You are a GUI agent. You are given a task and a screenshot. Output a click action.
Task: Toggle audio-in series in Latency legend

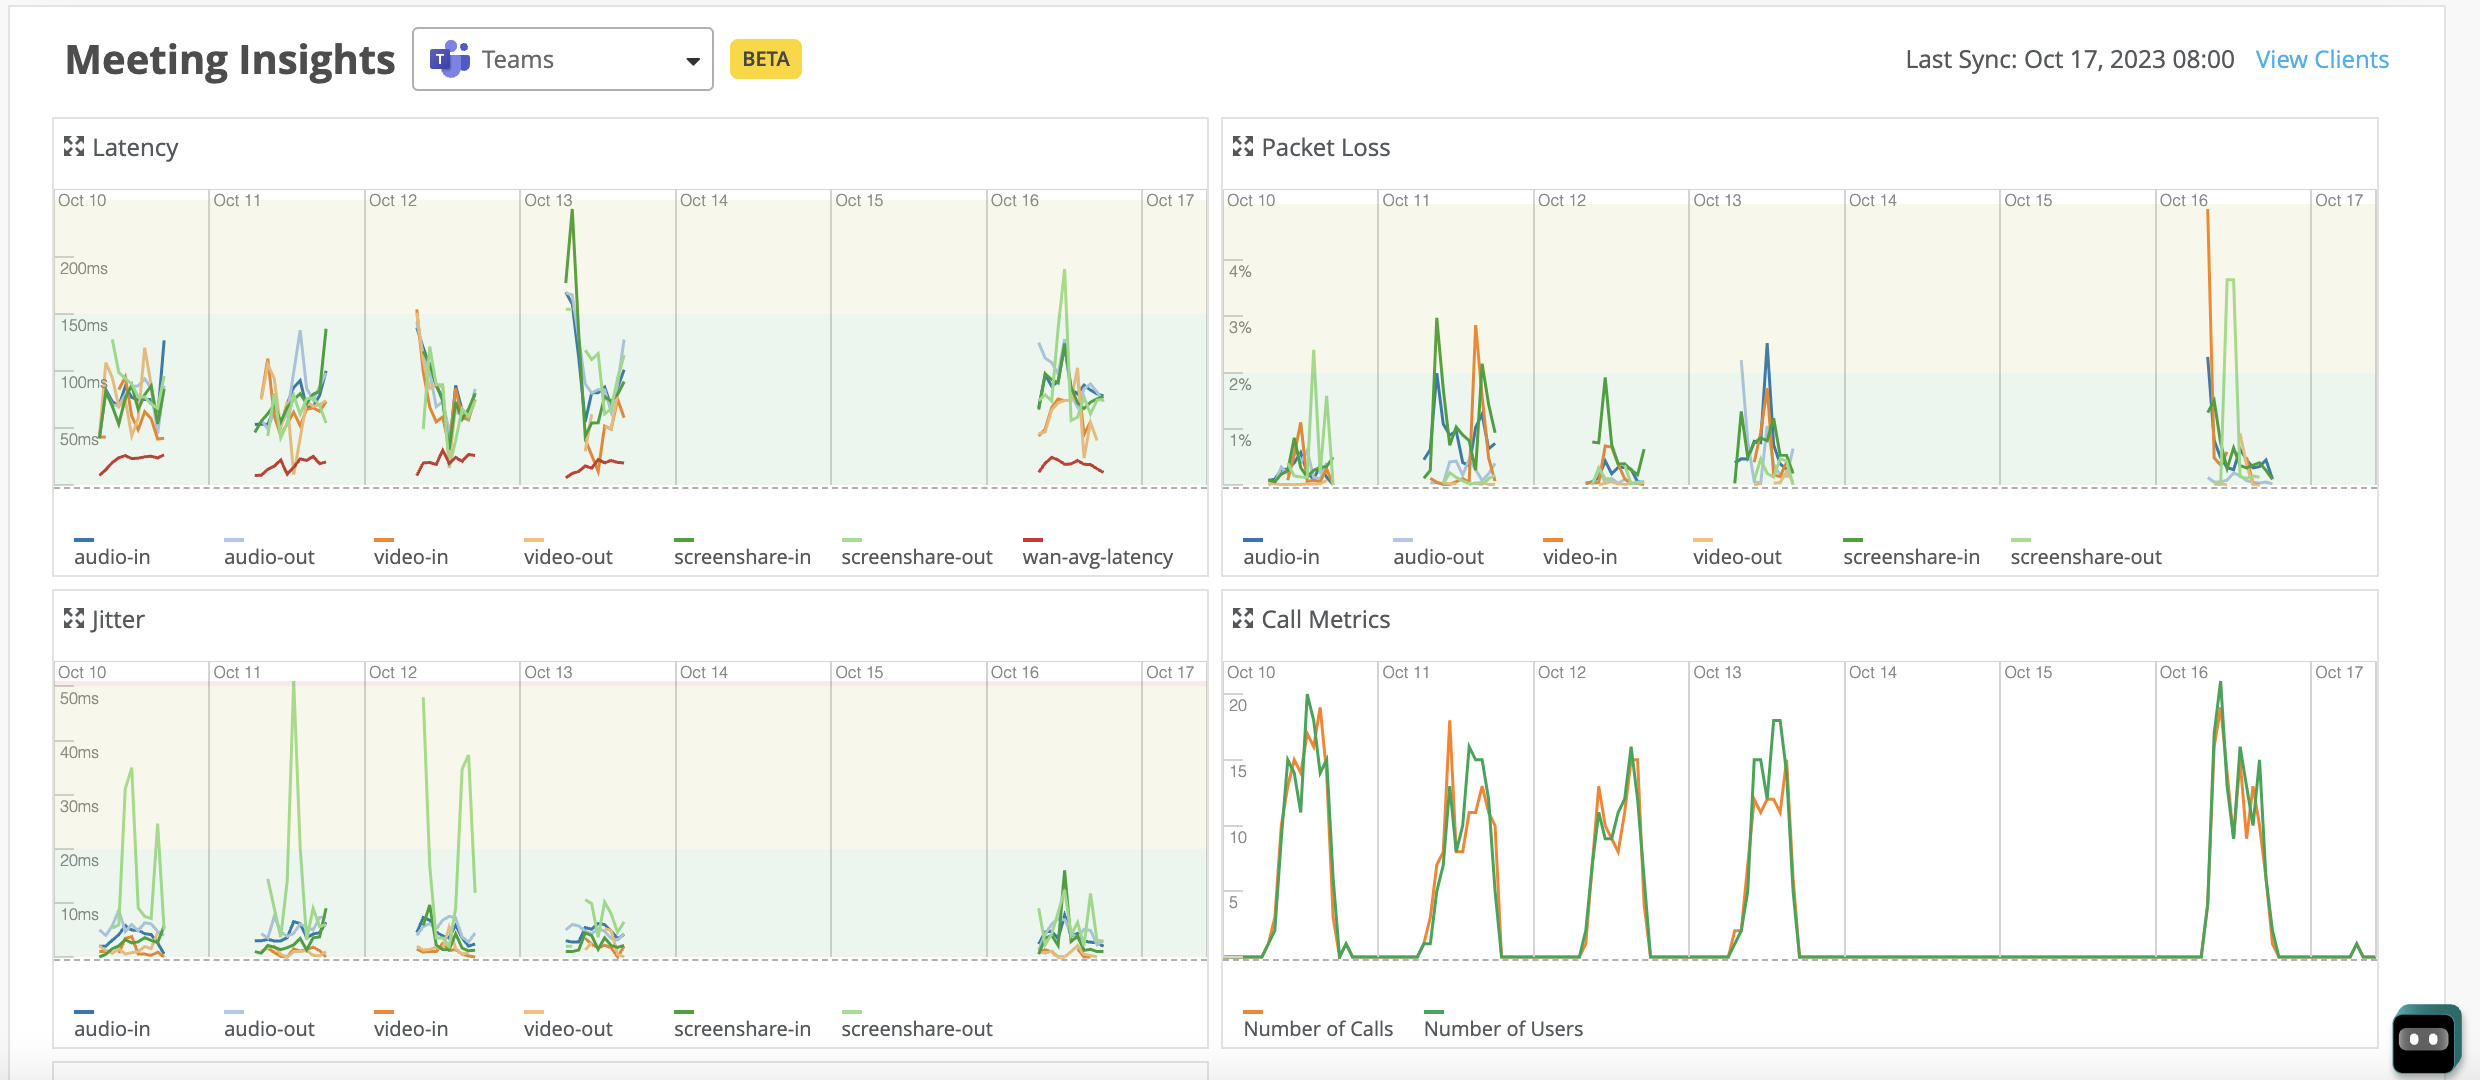click(x=112, y=557)
